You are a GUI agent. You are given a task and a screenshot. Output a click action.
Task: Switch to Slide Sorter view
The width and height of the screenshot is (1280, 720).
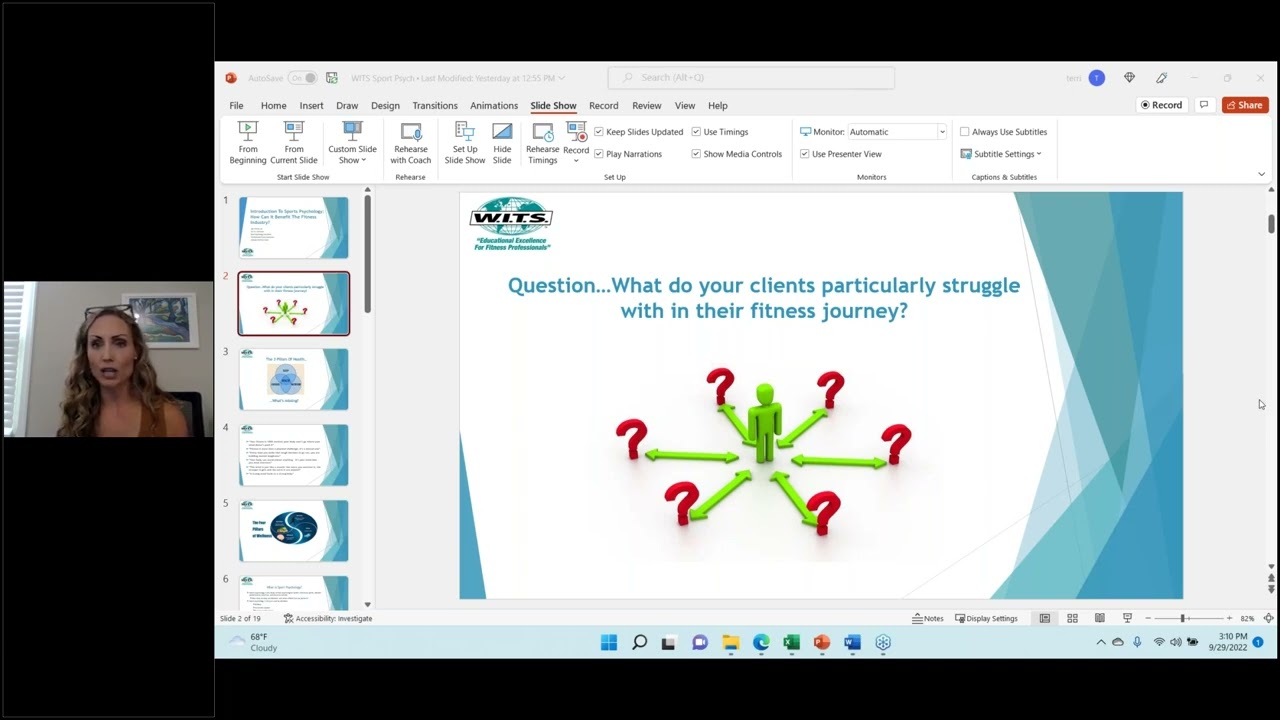coord(1072,618)
